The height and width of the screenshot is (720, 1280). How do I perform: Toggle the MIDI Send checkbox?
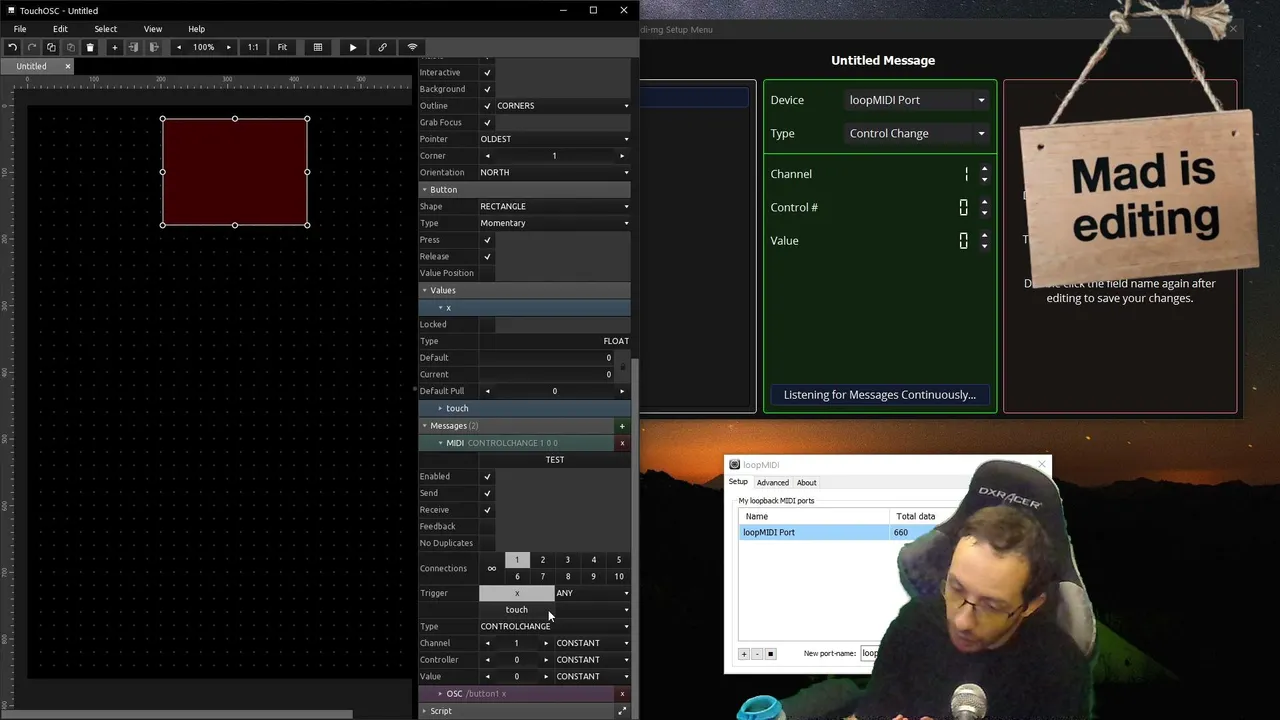click(x=487, y=493)
